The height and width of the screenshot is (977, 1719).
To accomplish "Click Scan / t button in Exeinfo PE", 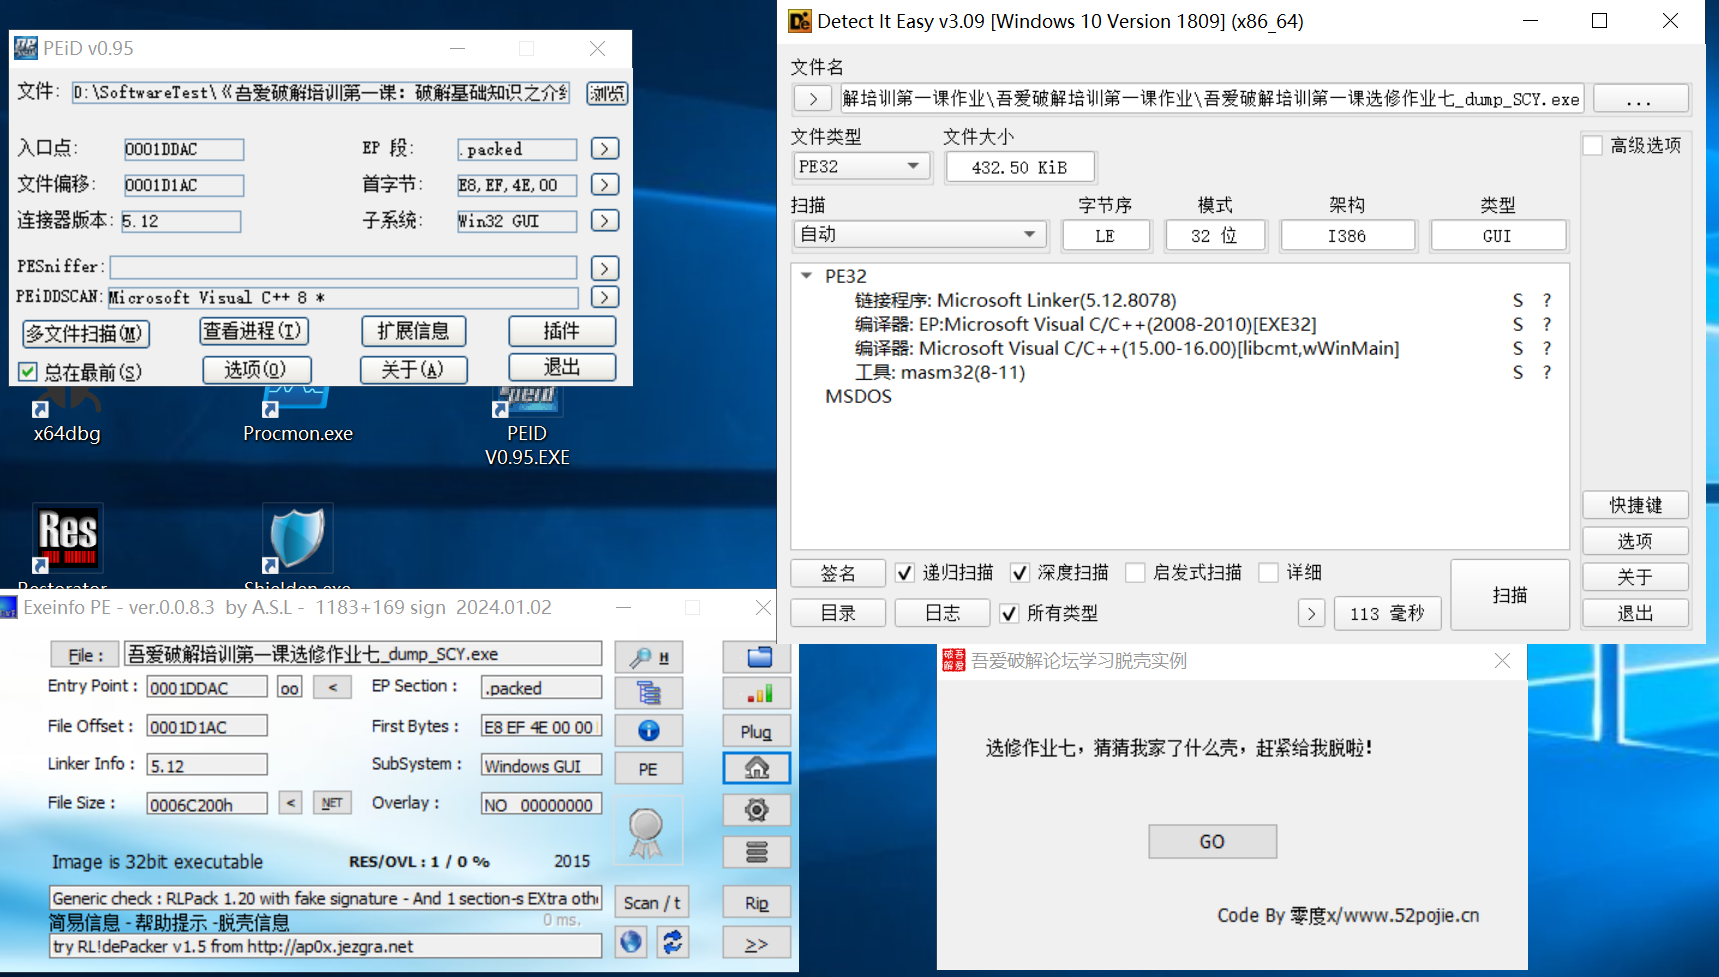I will [652, 902].
